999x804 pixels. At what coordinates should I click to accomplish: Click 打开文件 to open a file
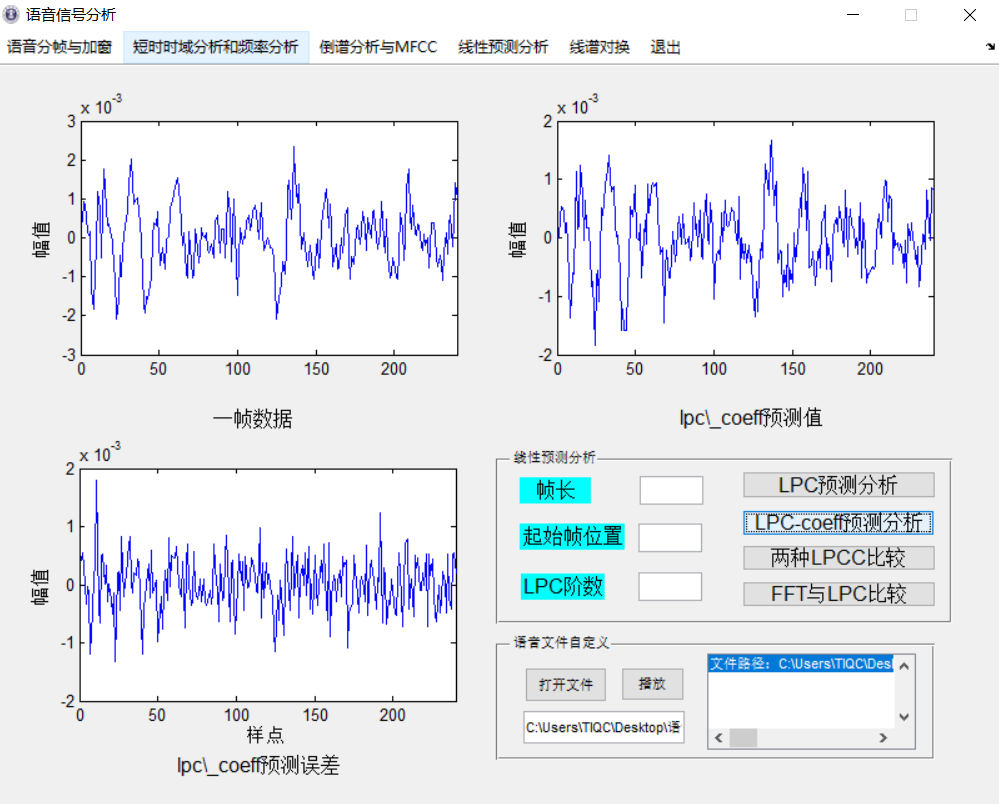565,684
